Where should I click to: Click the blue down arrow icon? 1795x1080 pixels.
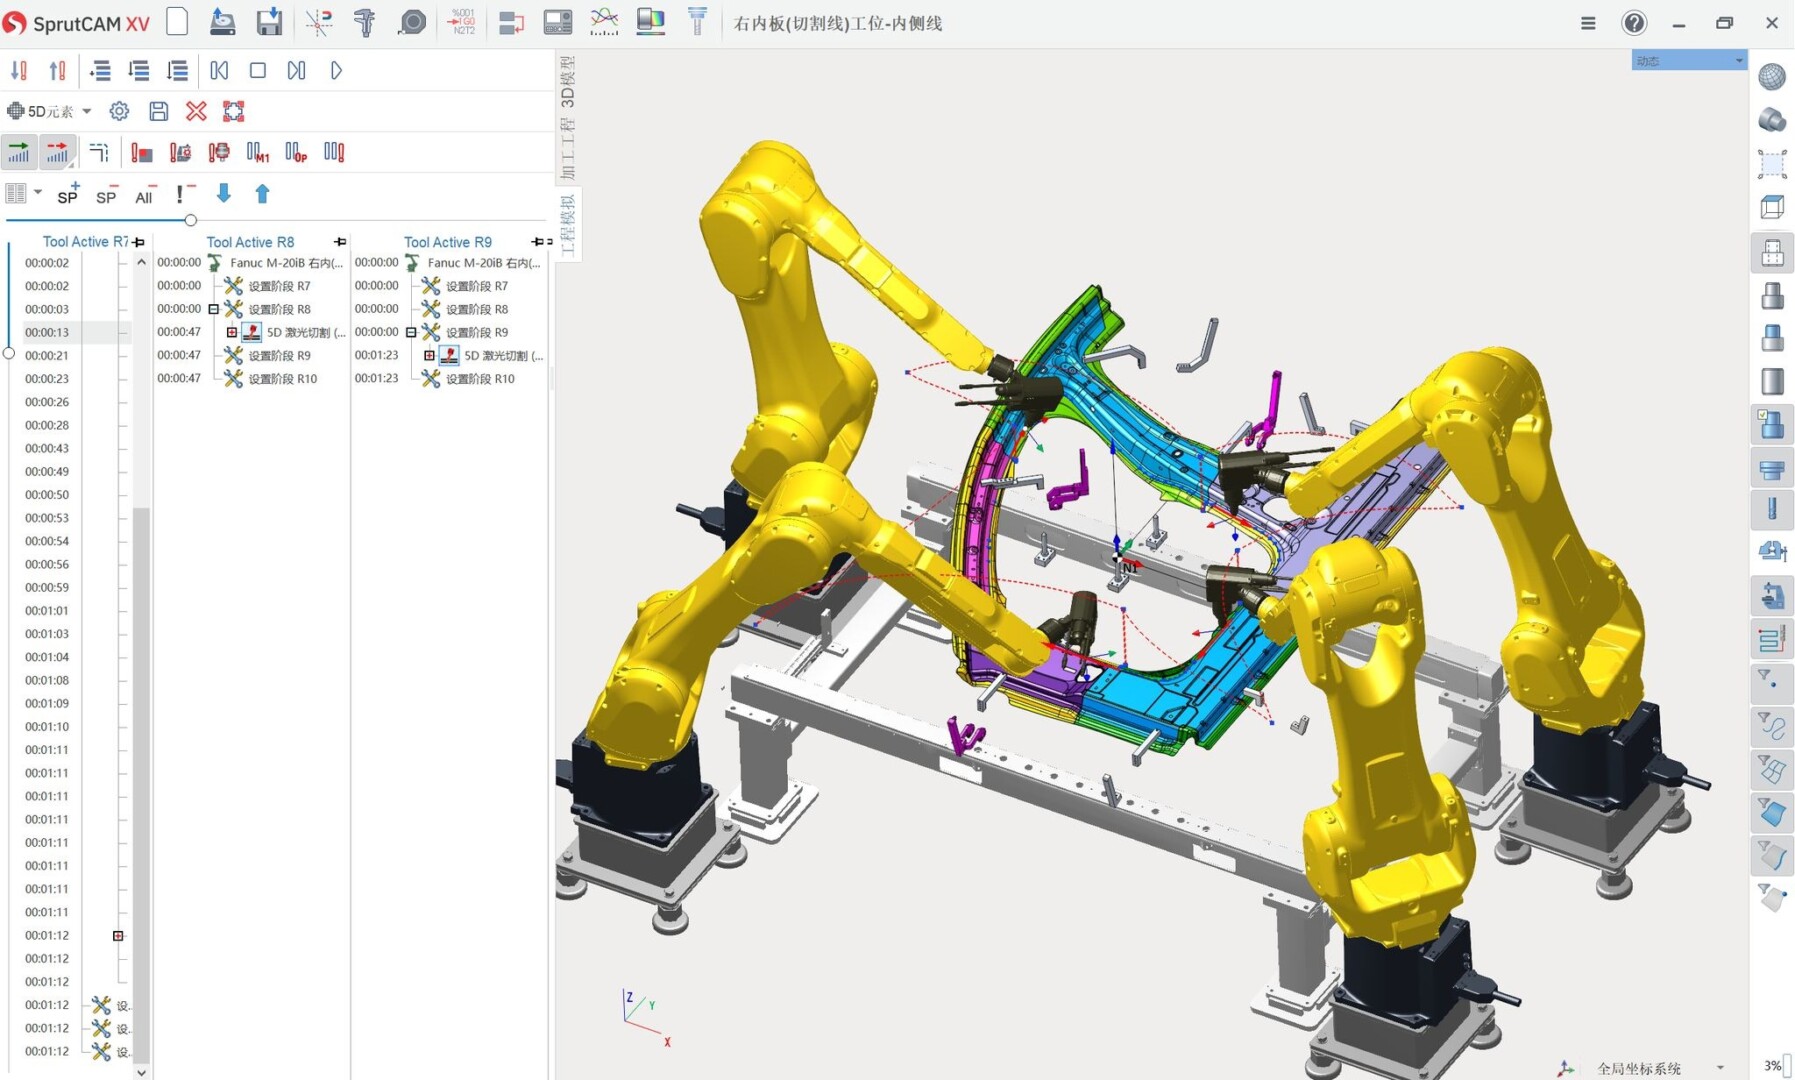pyautogui.click(x=224, y=194)
